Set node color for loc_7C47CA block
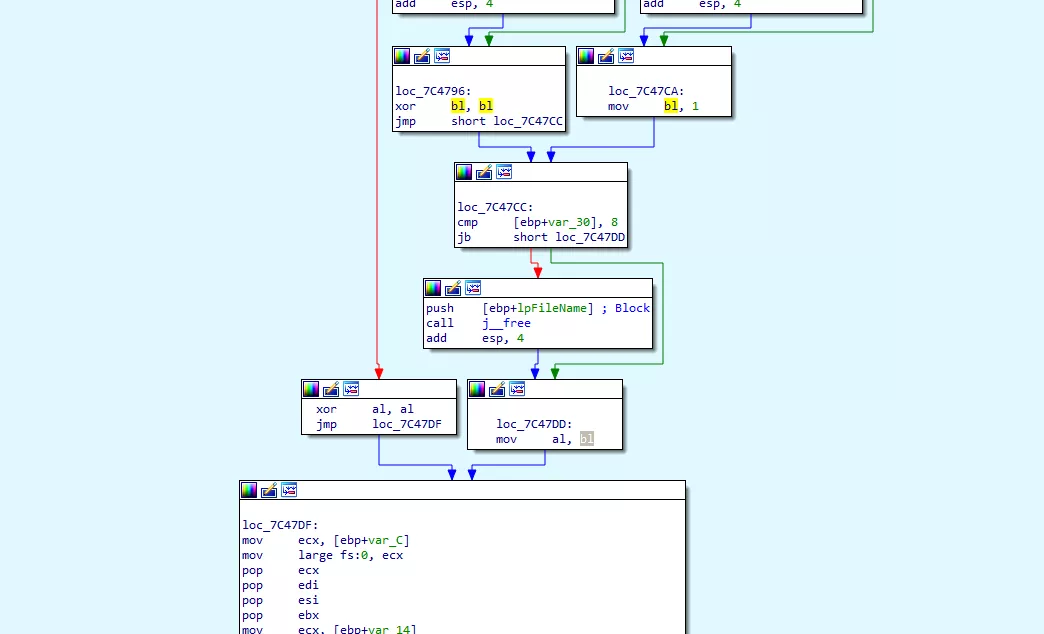Screen dimensions: 1044x634 click(586, 56)
